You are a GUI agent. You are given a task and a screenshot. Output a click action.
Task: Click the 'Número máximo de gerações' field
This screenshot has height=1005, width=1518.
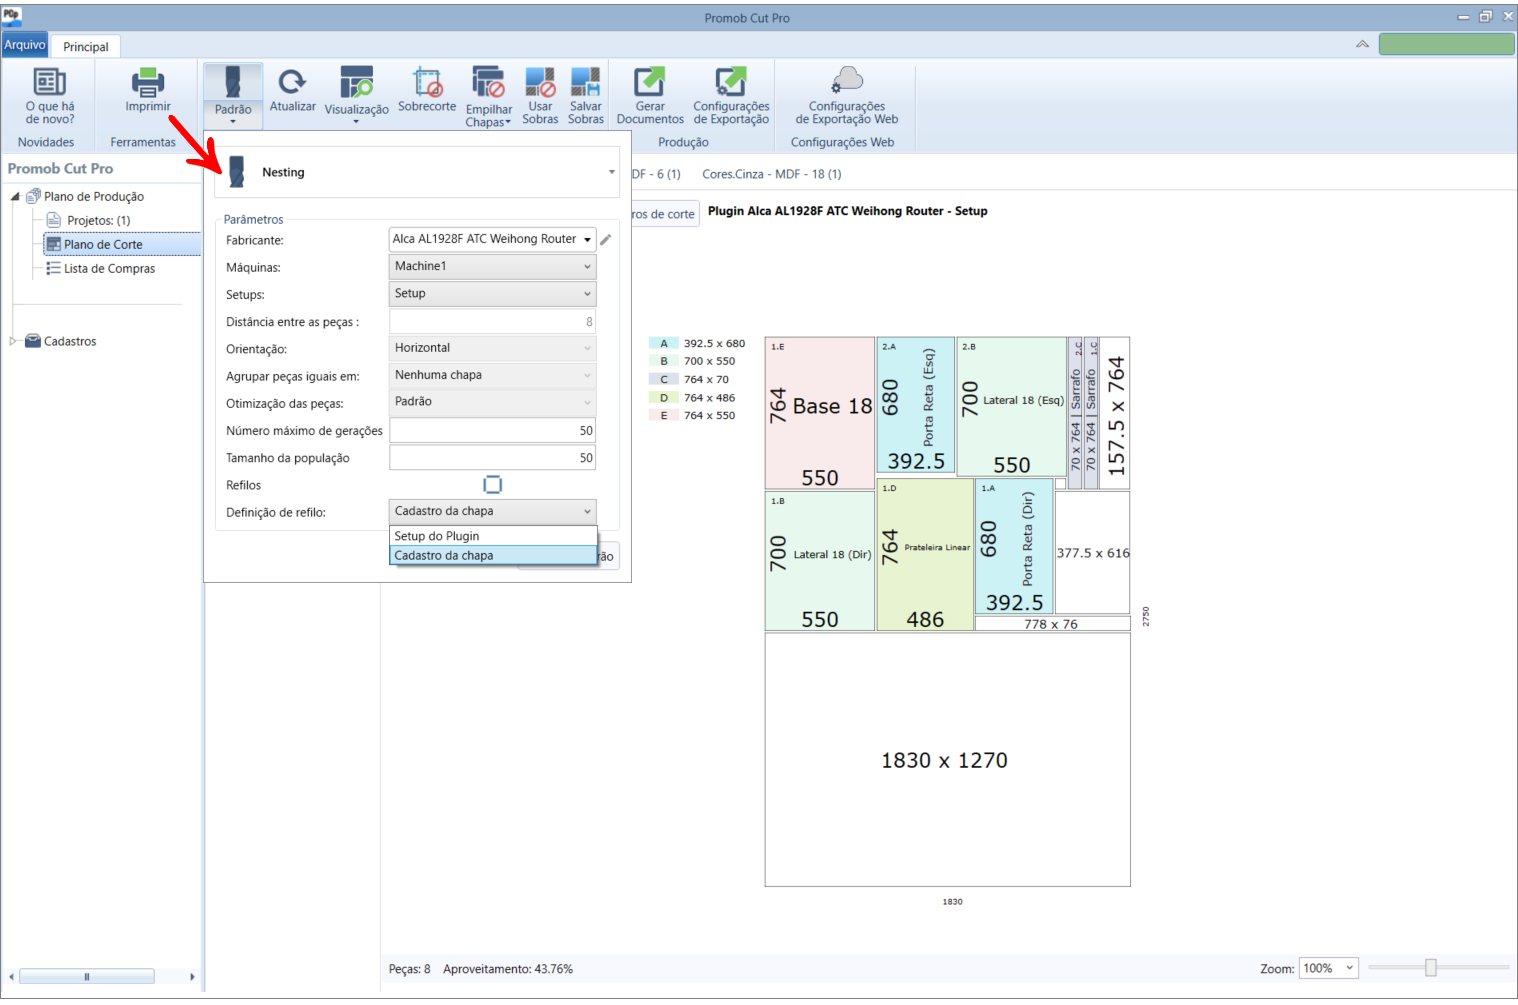[x=492, y=431]
